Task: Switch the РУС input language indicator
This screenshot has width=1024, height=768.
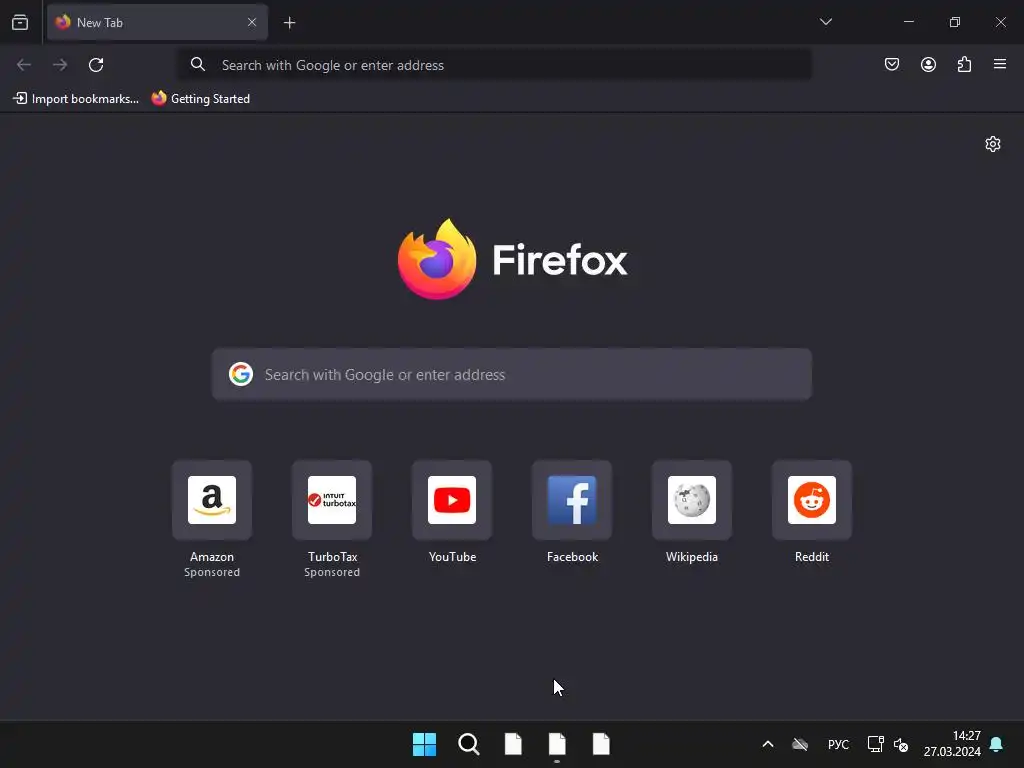Action: click(x=839, y=744)
